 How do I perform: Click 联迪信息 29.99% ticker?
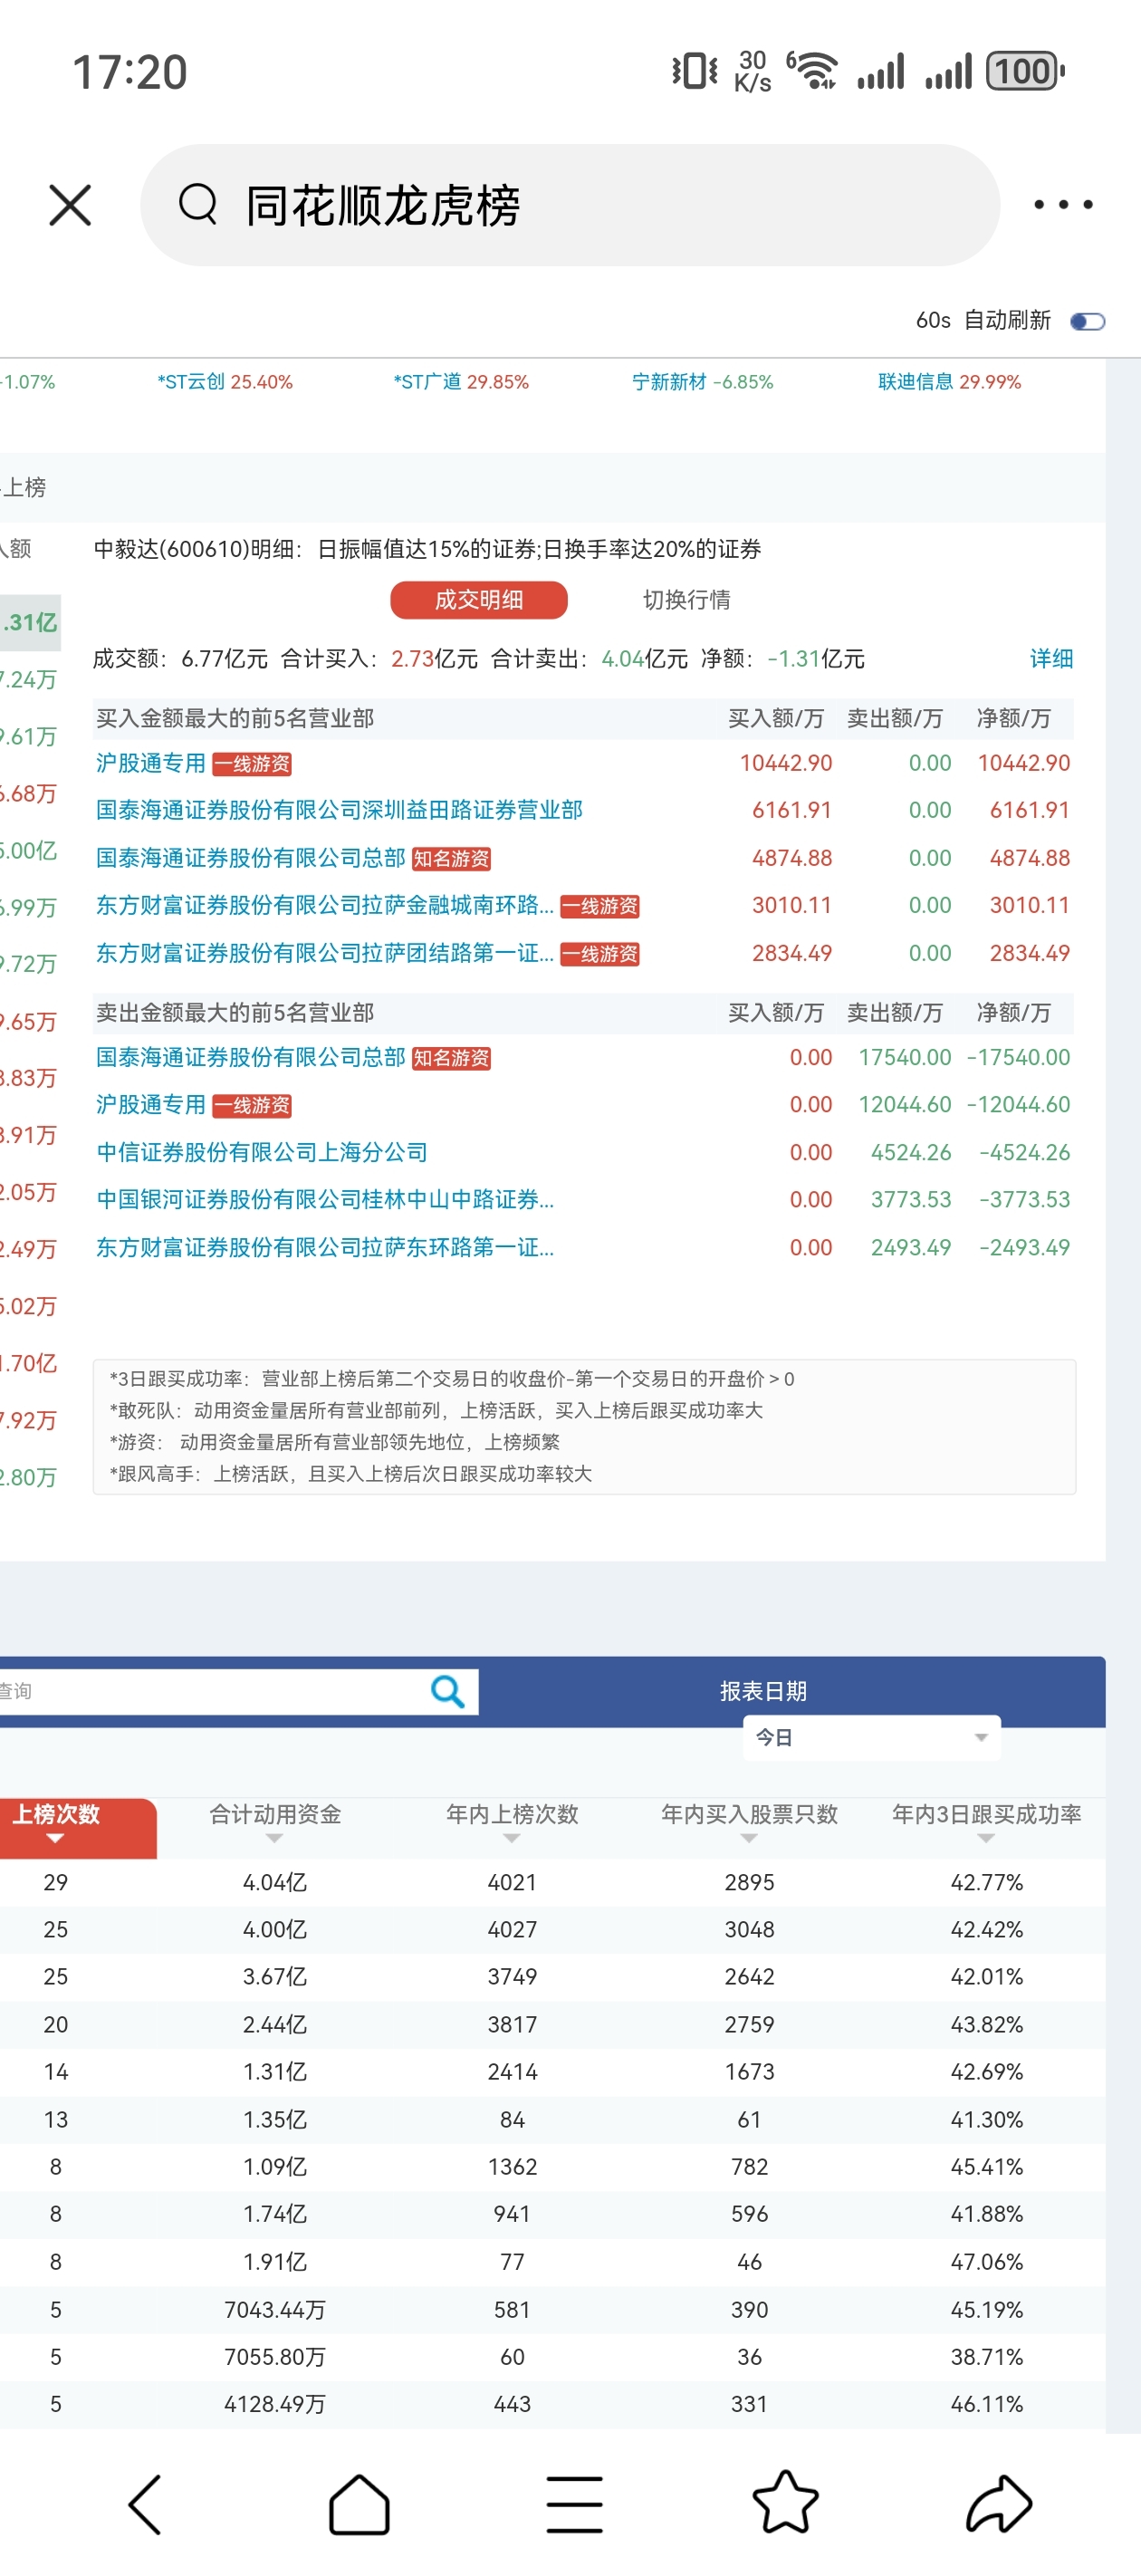pyautogui.click(x=949, y=382)
